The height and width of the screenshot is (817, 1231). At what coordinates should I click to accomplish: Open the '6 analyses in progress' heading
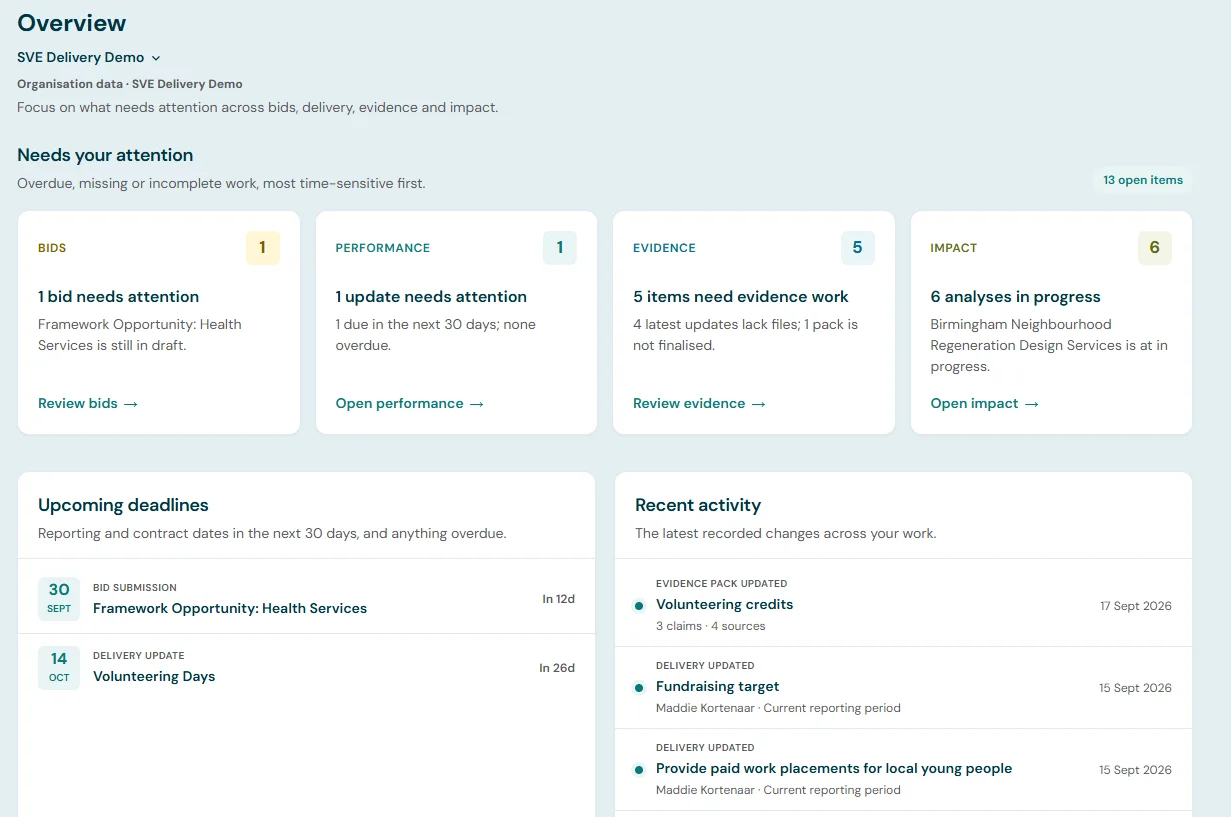coord(1015,297)
